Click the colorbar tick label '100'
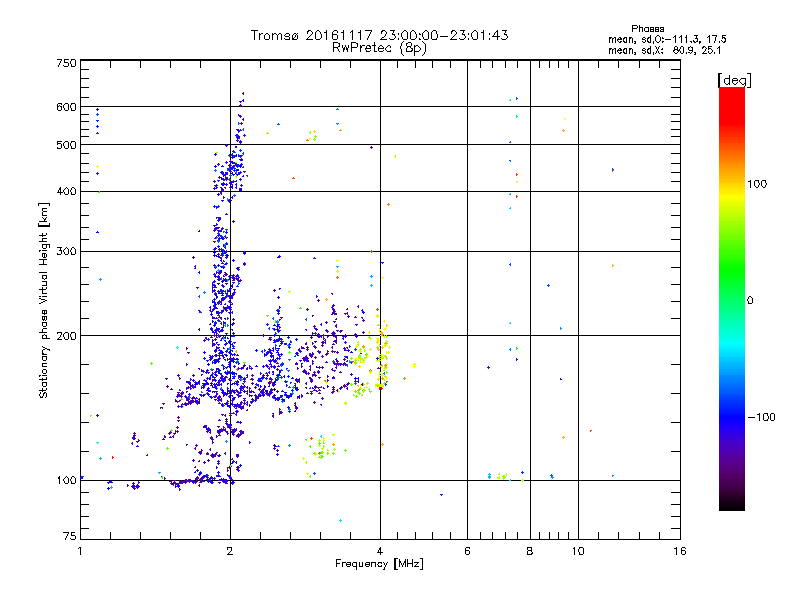 tap(757, 184)
